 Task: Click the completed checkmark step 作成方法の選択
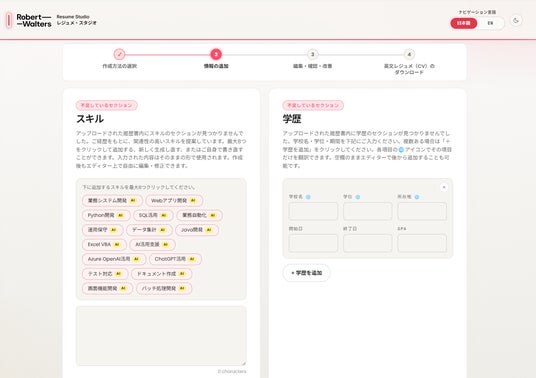point(119,54)
